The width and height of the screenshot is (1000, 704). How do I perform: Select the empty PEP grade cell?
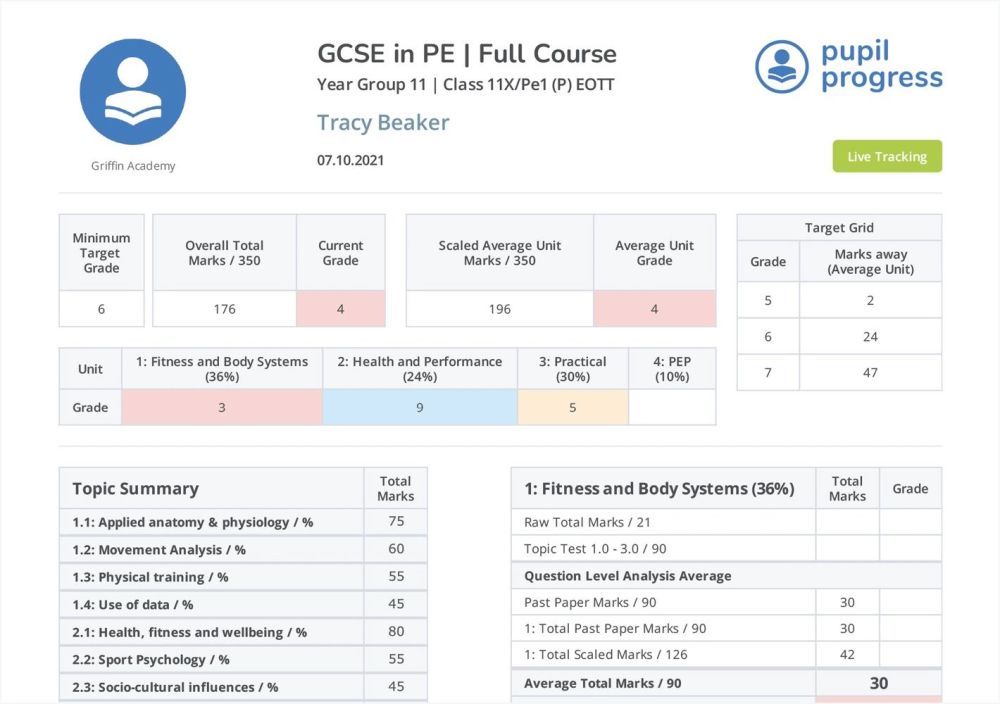[671, 407]
